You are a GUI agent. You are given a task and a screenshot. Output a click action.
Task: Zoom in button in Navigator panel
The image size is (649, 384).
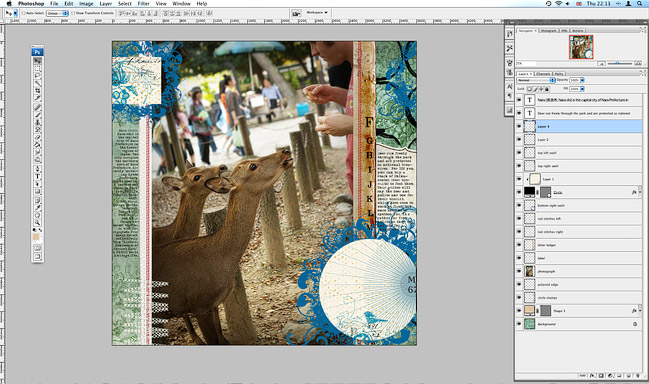[638, 63]
